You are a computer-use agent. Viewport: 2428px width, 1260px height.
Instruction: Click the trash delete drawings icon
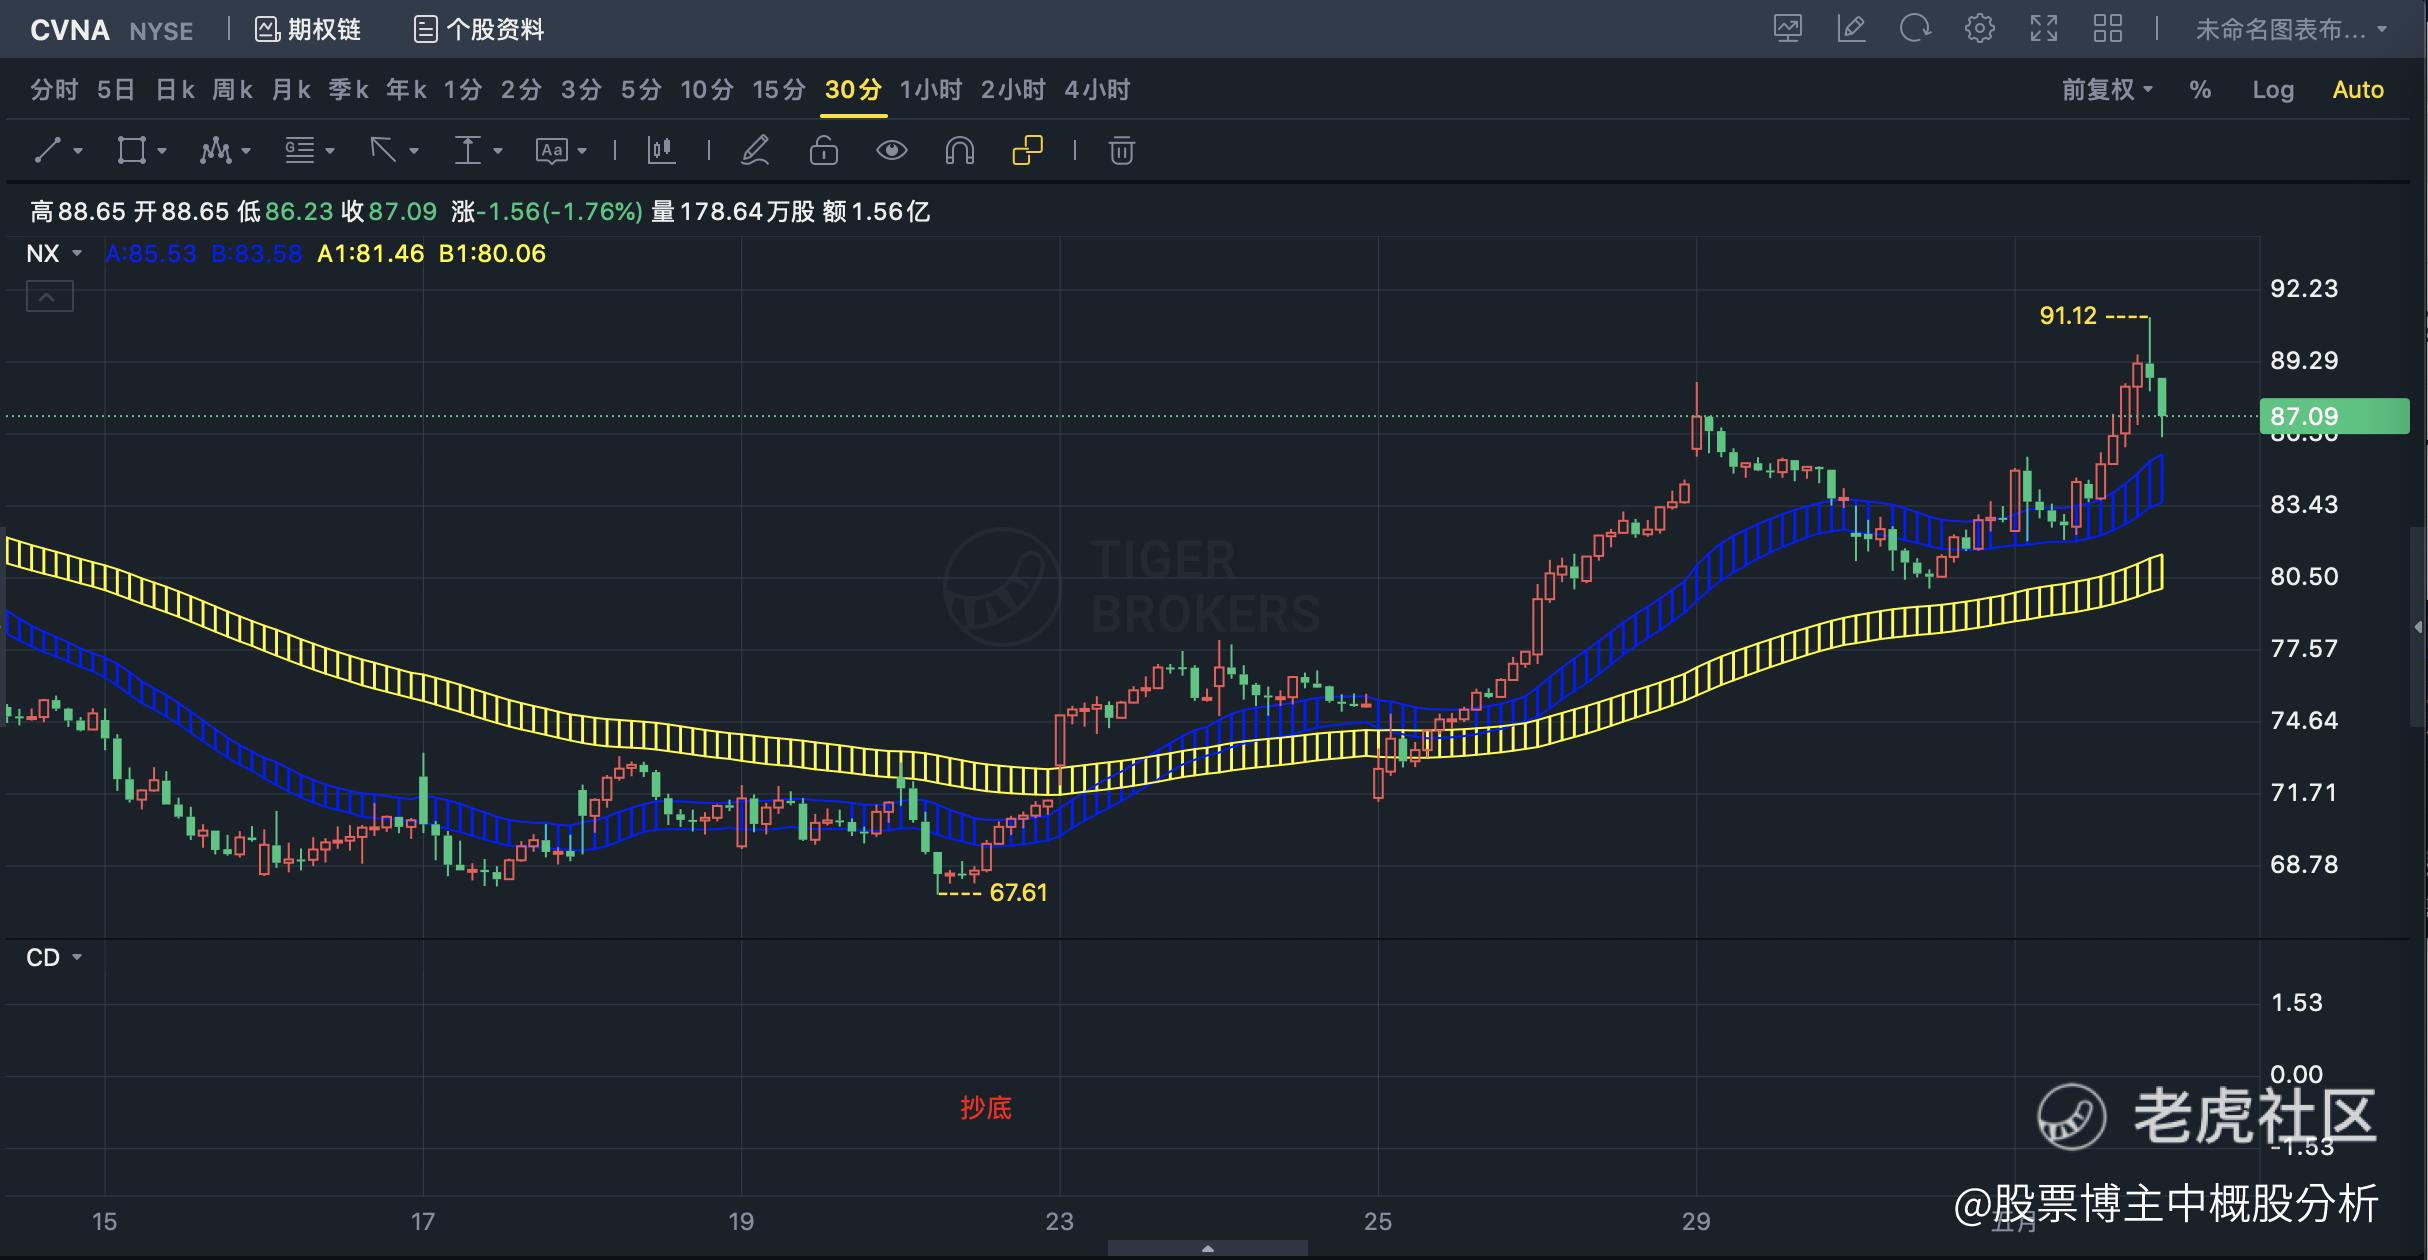(x=1121, y=151)
